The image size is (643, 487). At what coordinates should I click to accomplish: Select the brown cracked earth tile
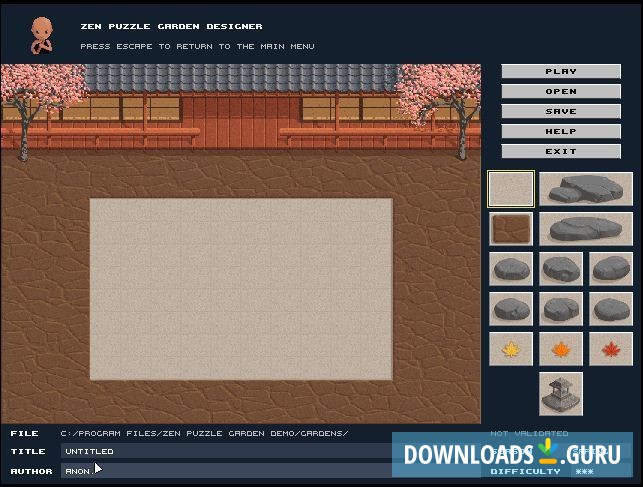click(511, 229)
